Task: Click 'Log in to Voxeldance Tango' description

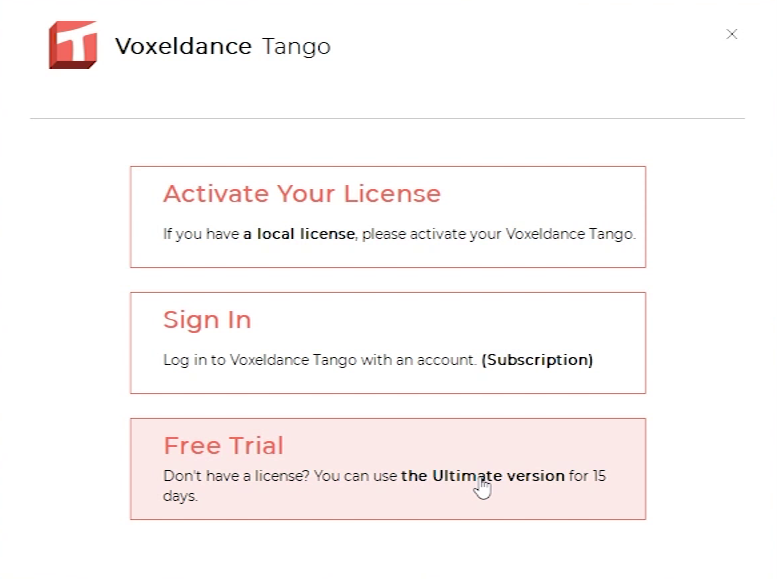Action: [260, 360]
